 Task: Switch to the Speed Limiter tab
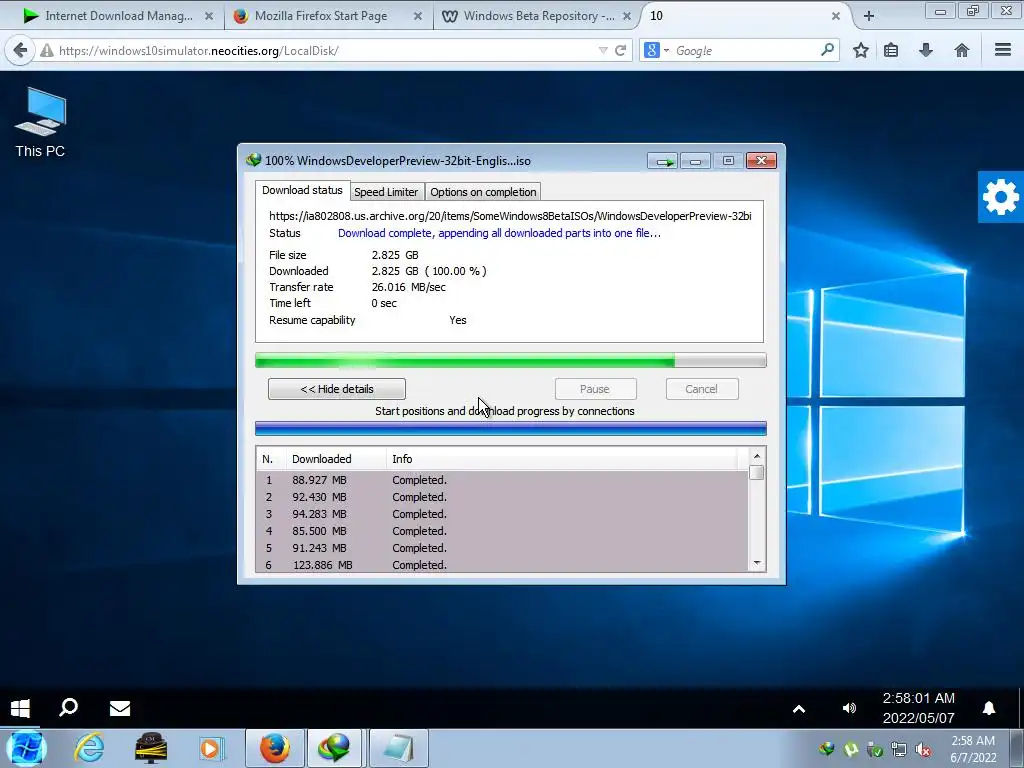(386, 192)
